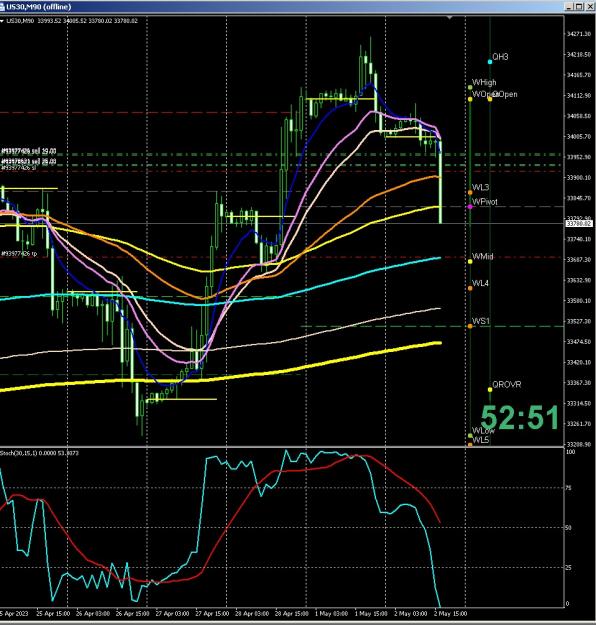Viewport: 596px width, 625px height.
Task: Select the orange WL3 level marker
Action: tap(470, 193)
